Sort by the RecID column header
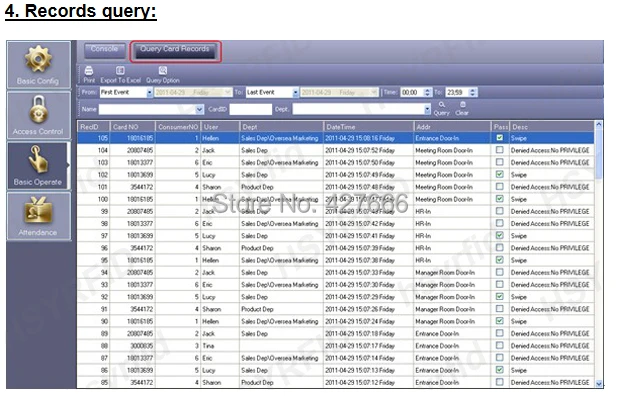Image resolution: width=618 pixels, height=406 pixels. click(x=93, y=127)
